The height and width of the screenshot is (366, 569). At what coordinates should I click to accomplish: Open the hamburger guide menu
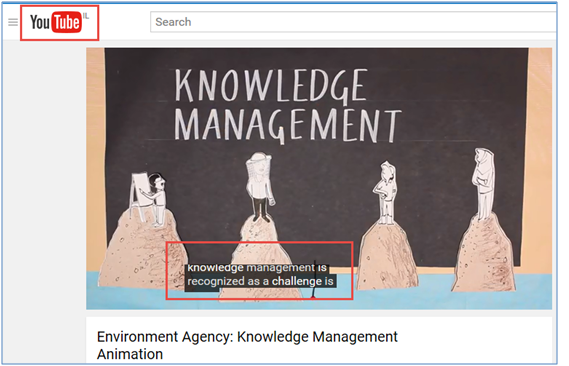(x=13, y=22)
